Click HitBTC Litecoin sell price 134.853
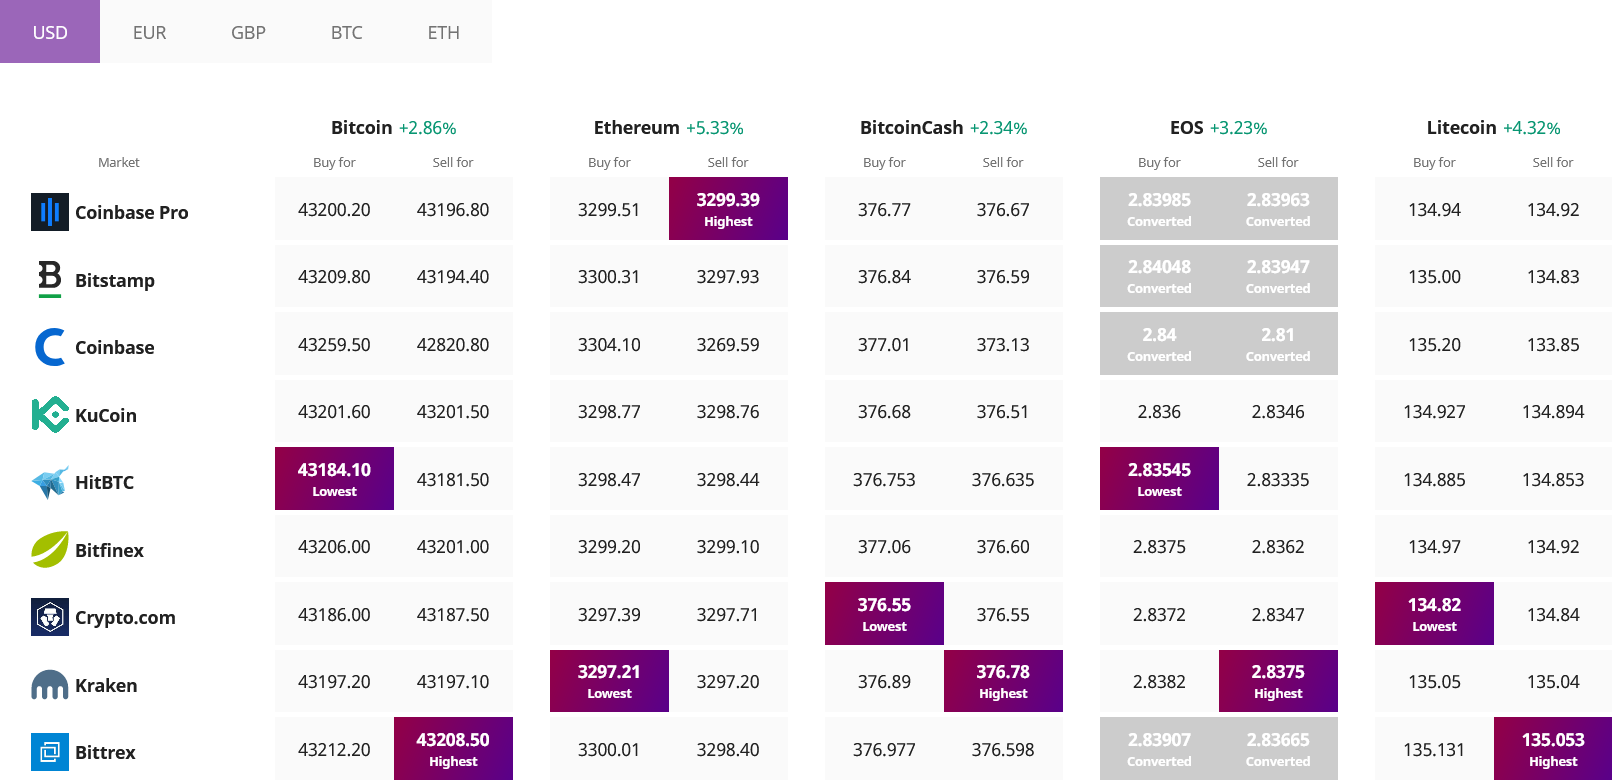 pyautogui.click(x=1553, y=480)
